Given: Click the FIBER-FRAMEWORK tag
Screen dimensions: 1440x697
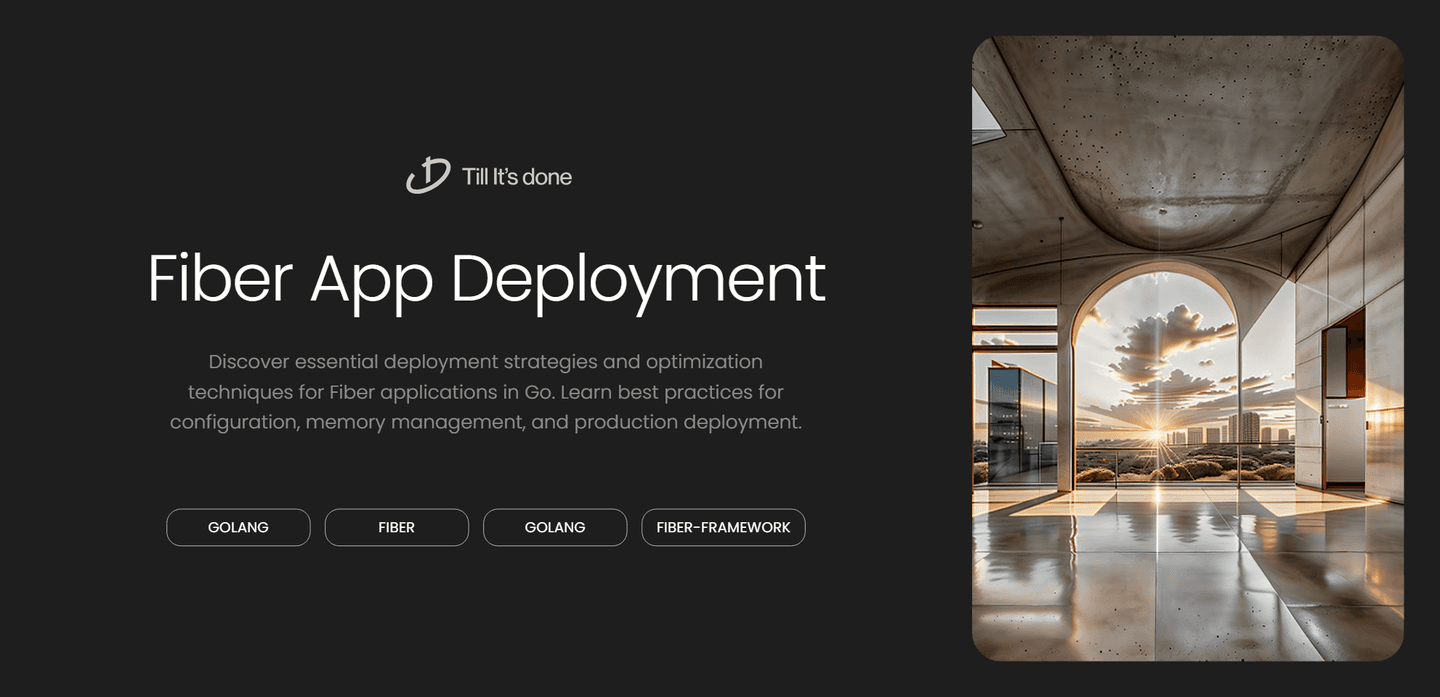Looking at the screenshot, I should [723, 527].
